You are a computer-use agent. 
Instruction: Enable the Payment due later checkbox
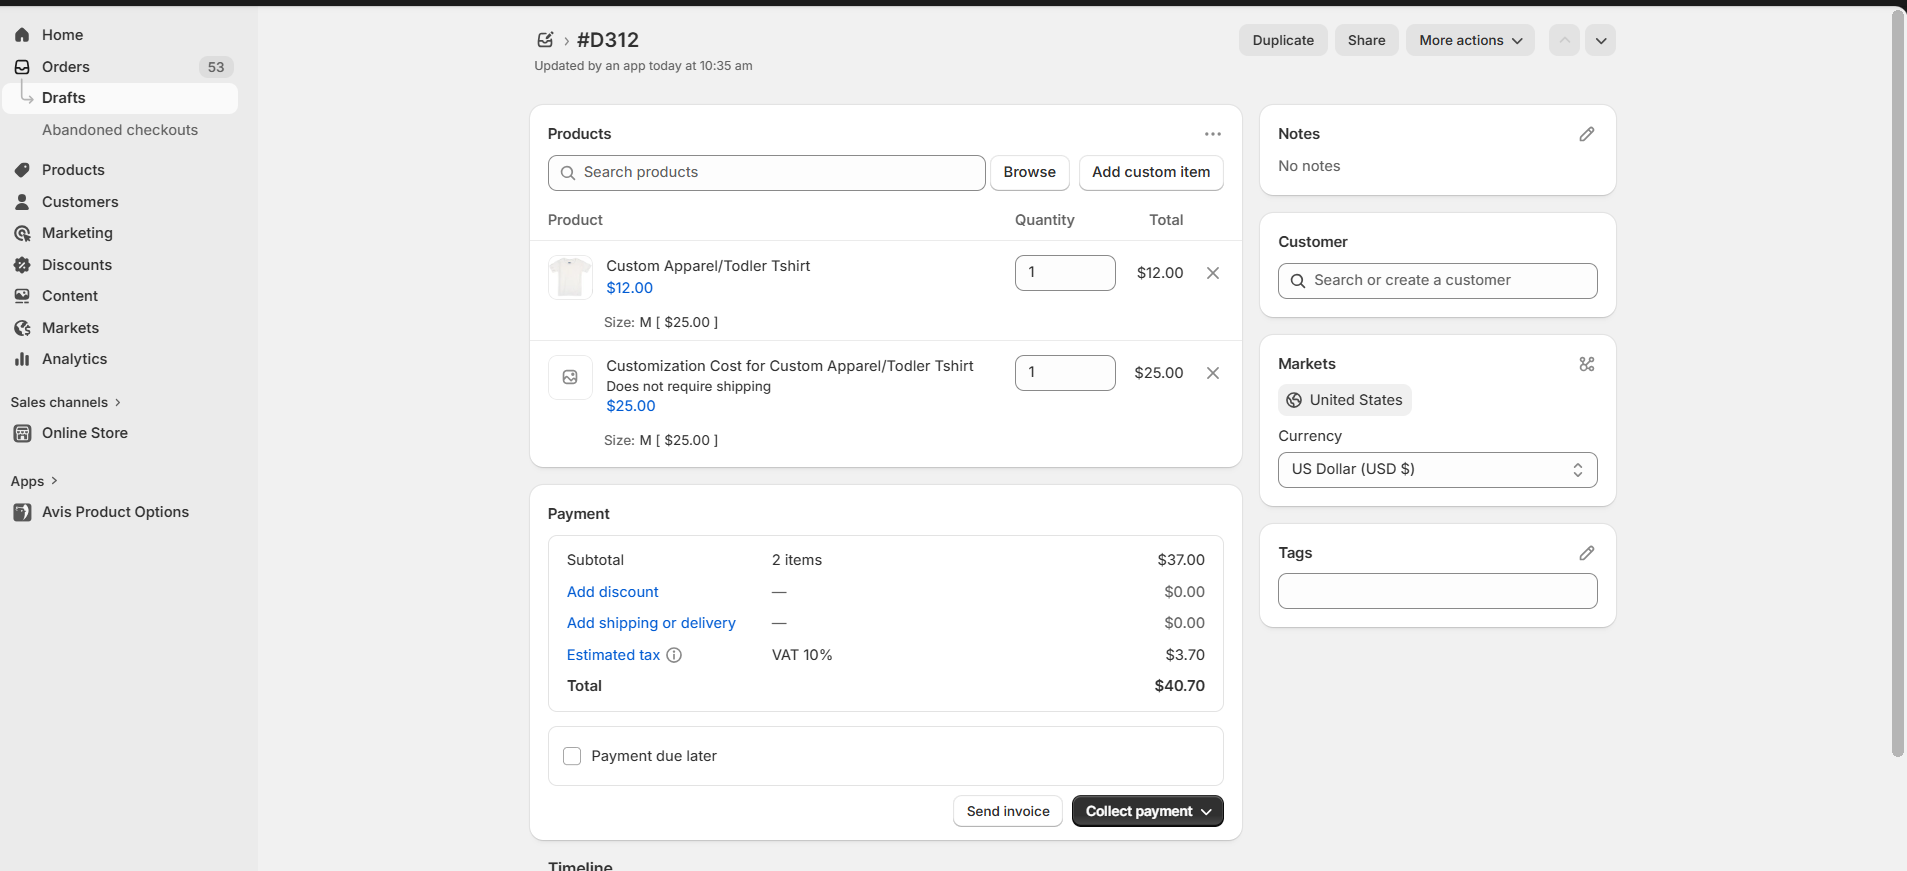[x=572, y=756]
